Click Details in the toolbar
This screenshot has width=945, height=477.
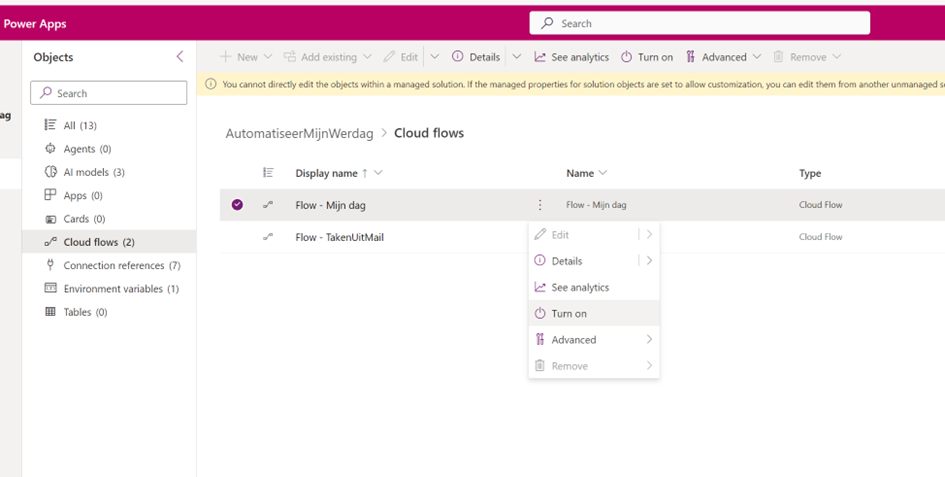[x=476, y=57]
